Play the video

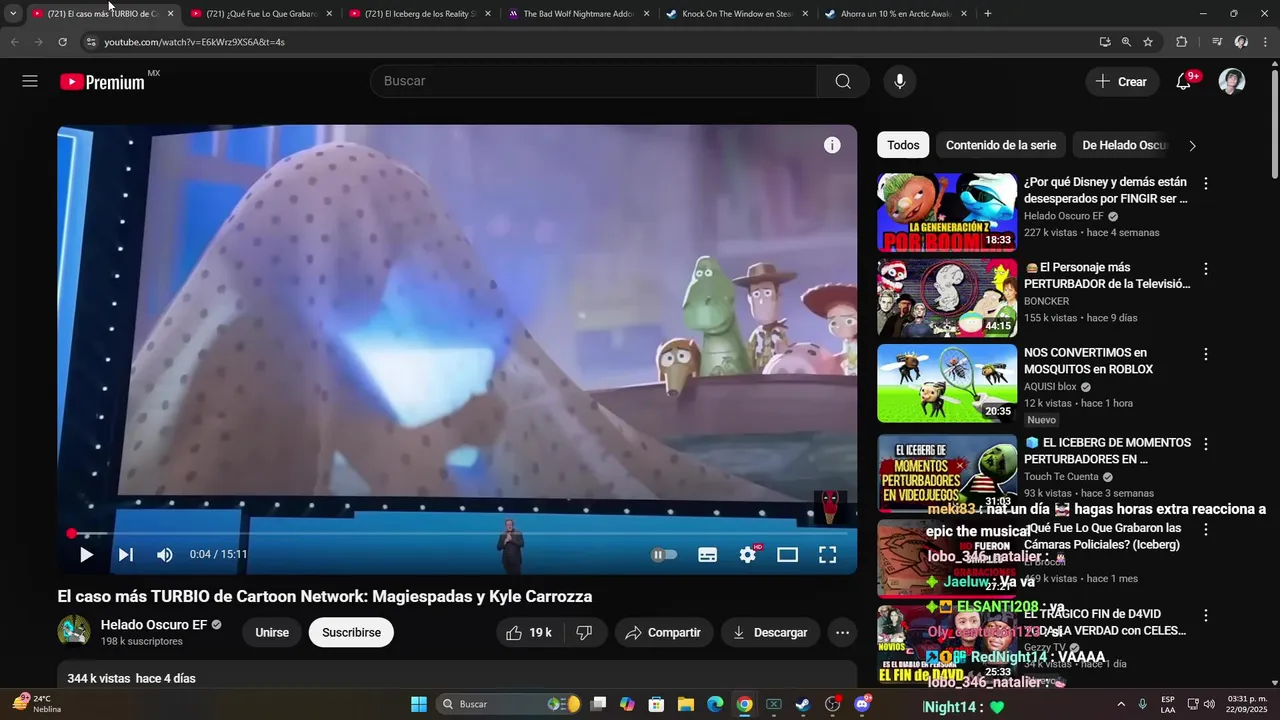[x=86, y=554]
